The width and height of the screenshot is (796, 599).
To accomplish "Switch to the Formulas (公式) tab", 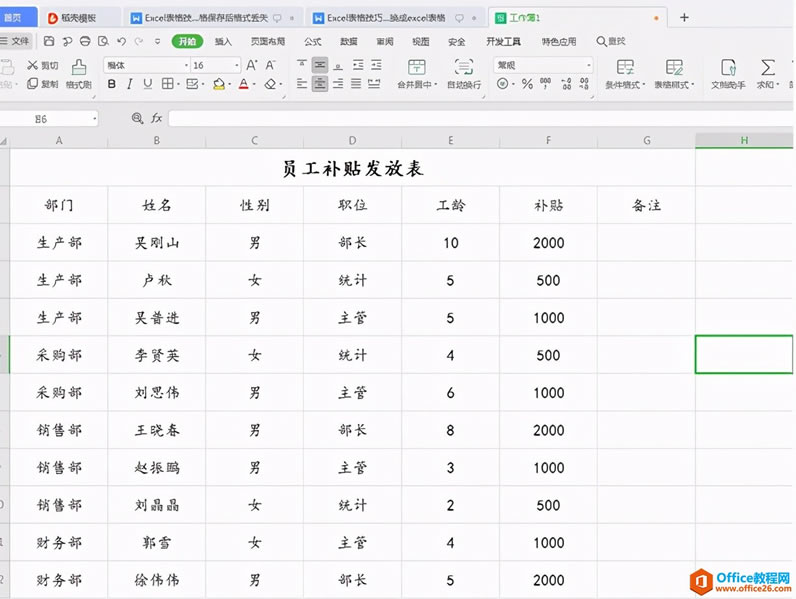I will [313, 42].
